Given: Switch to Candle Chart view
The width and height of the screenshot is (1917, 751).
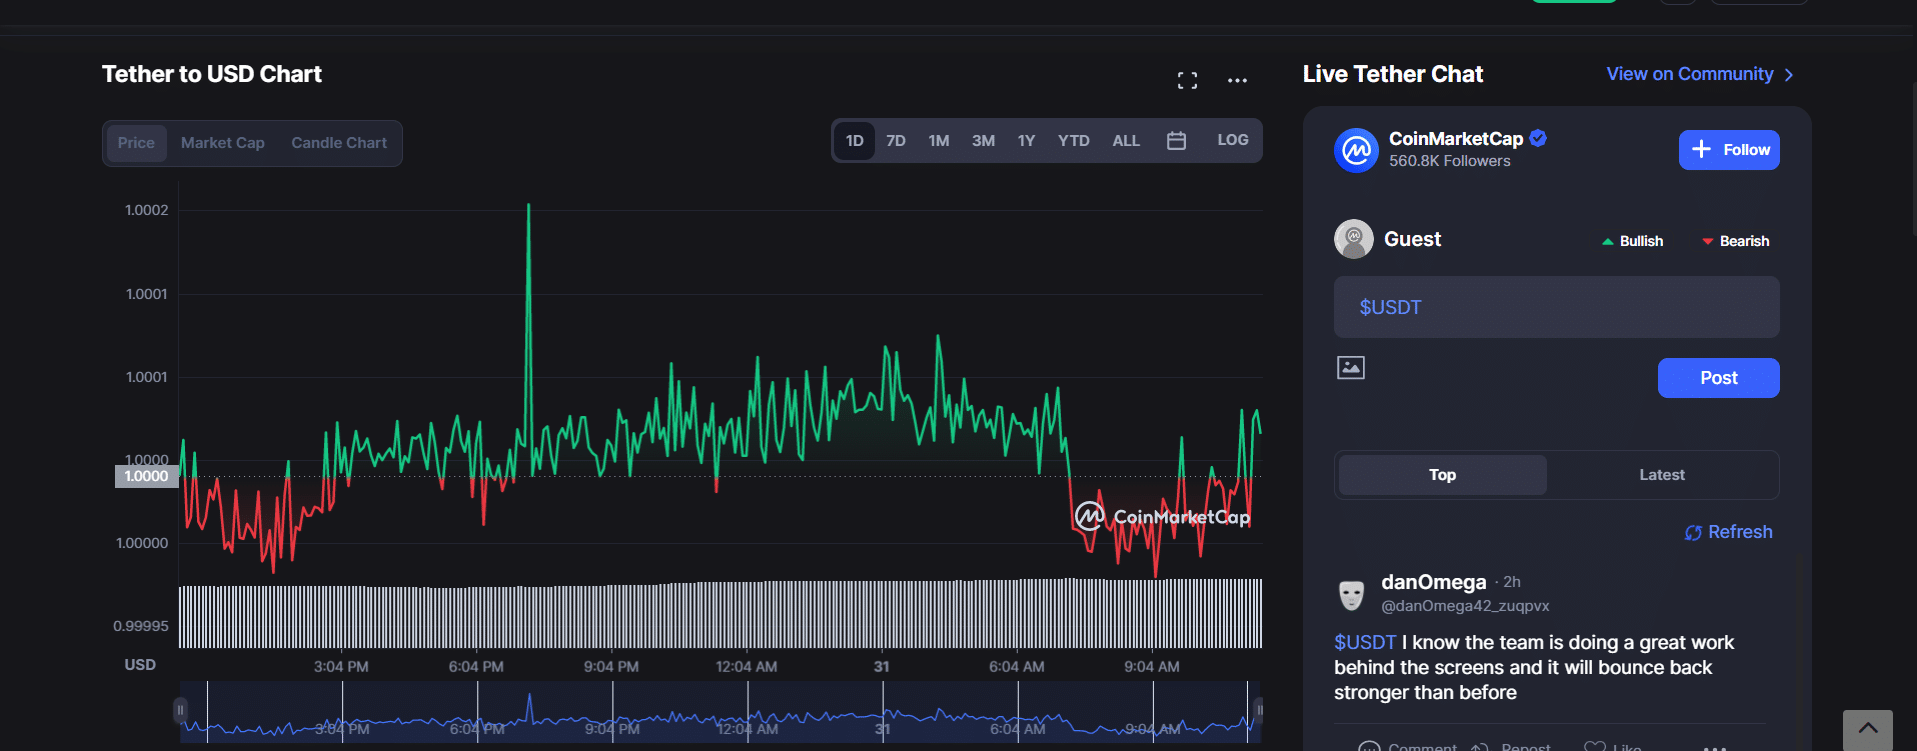Looking at the screenshot, I should (x=339, y=143).
